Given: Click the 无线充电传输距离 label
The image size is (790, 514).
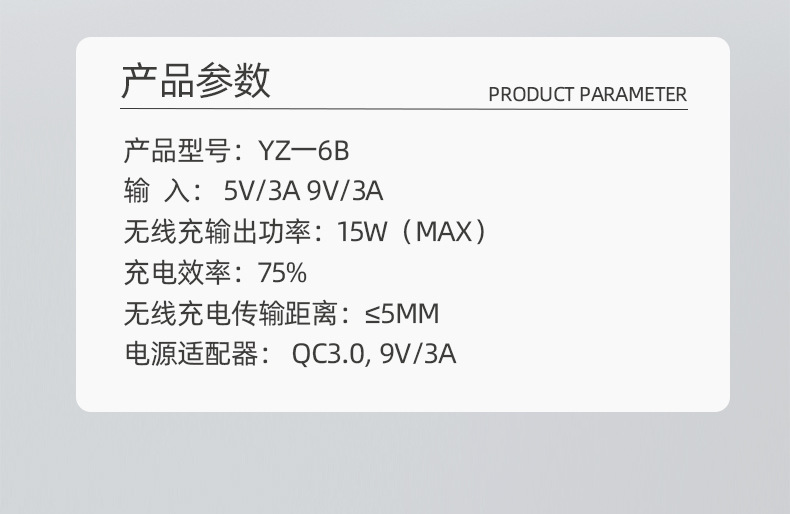Looking at the screenshot, I should coord(231,313).
